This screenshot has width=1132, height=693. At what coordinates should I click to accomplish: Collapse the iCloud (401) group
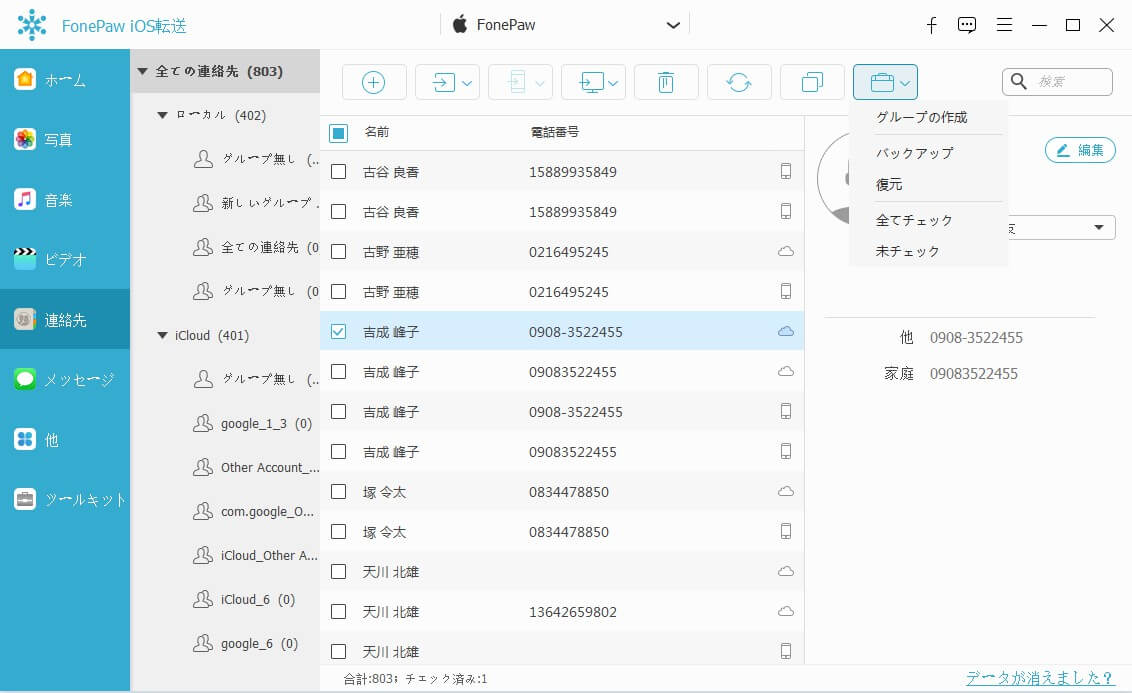162,336
